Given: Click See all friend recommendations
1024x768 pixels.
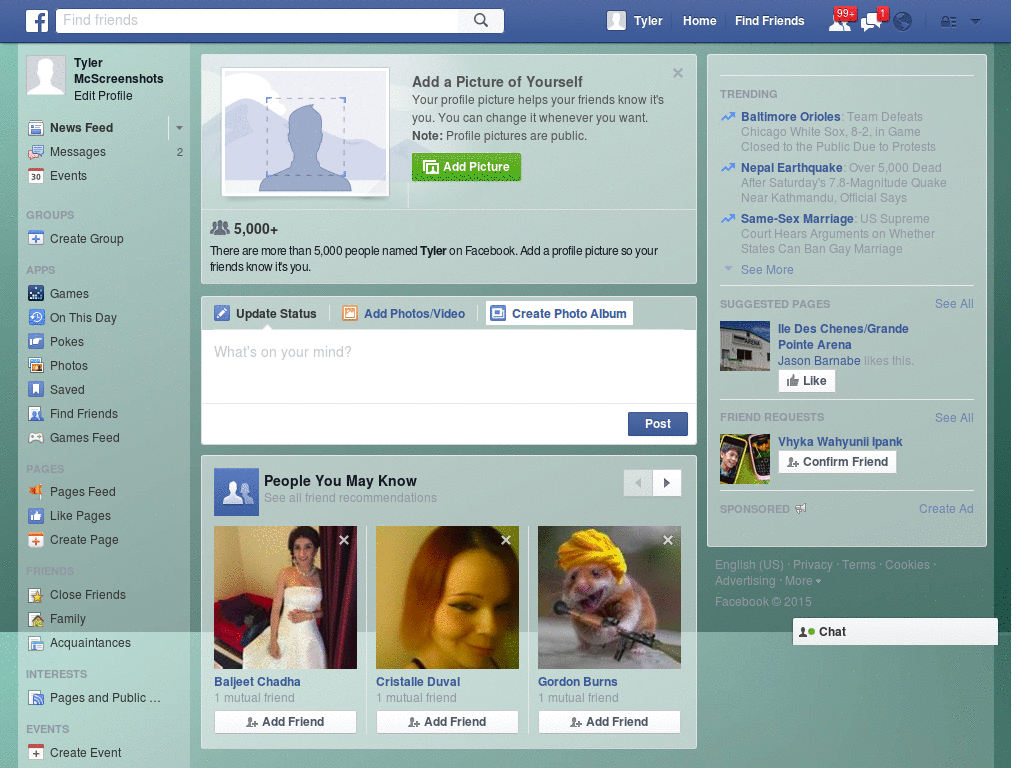Looking at the screenshot, I should [350, 498].
